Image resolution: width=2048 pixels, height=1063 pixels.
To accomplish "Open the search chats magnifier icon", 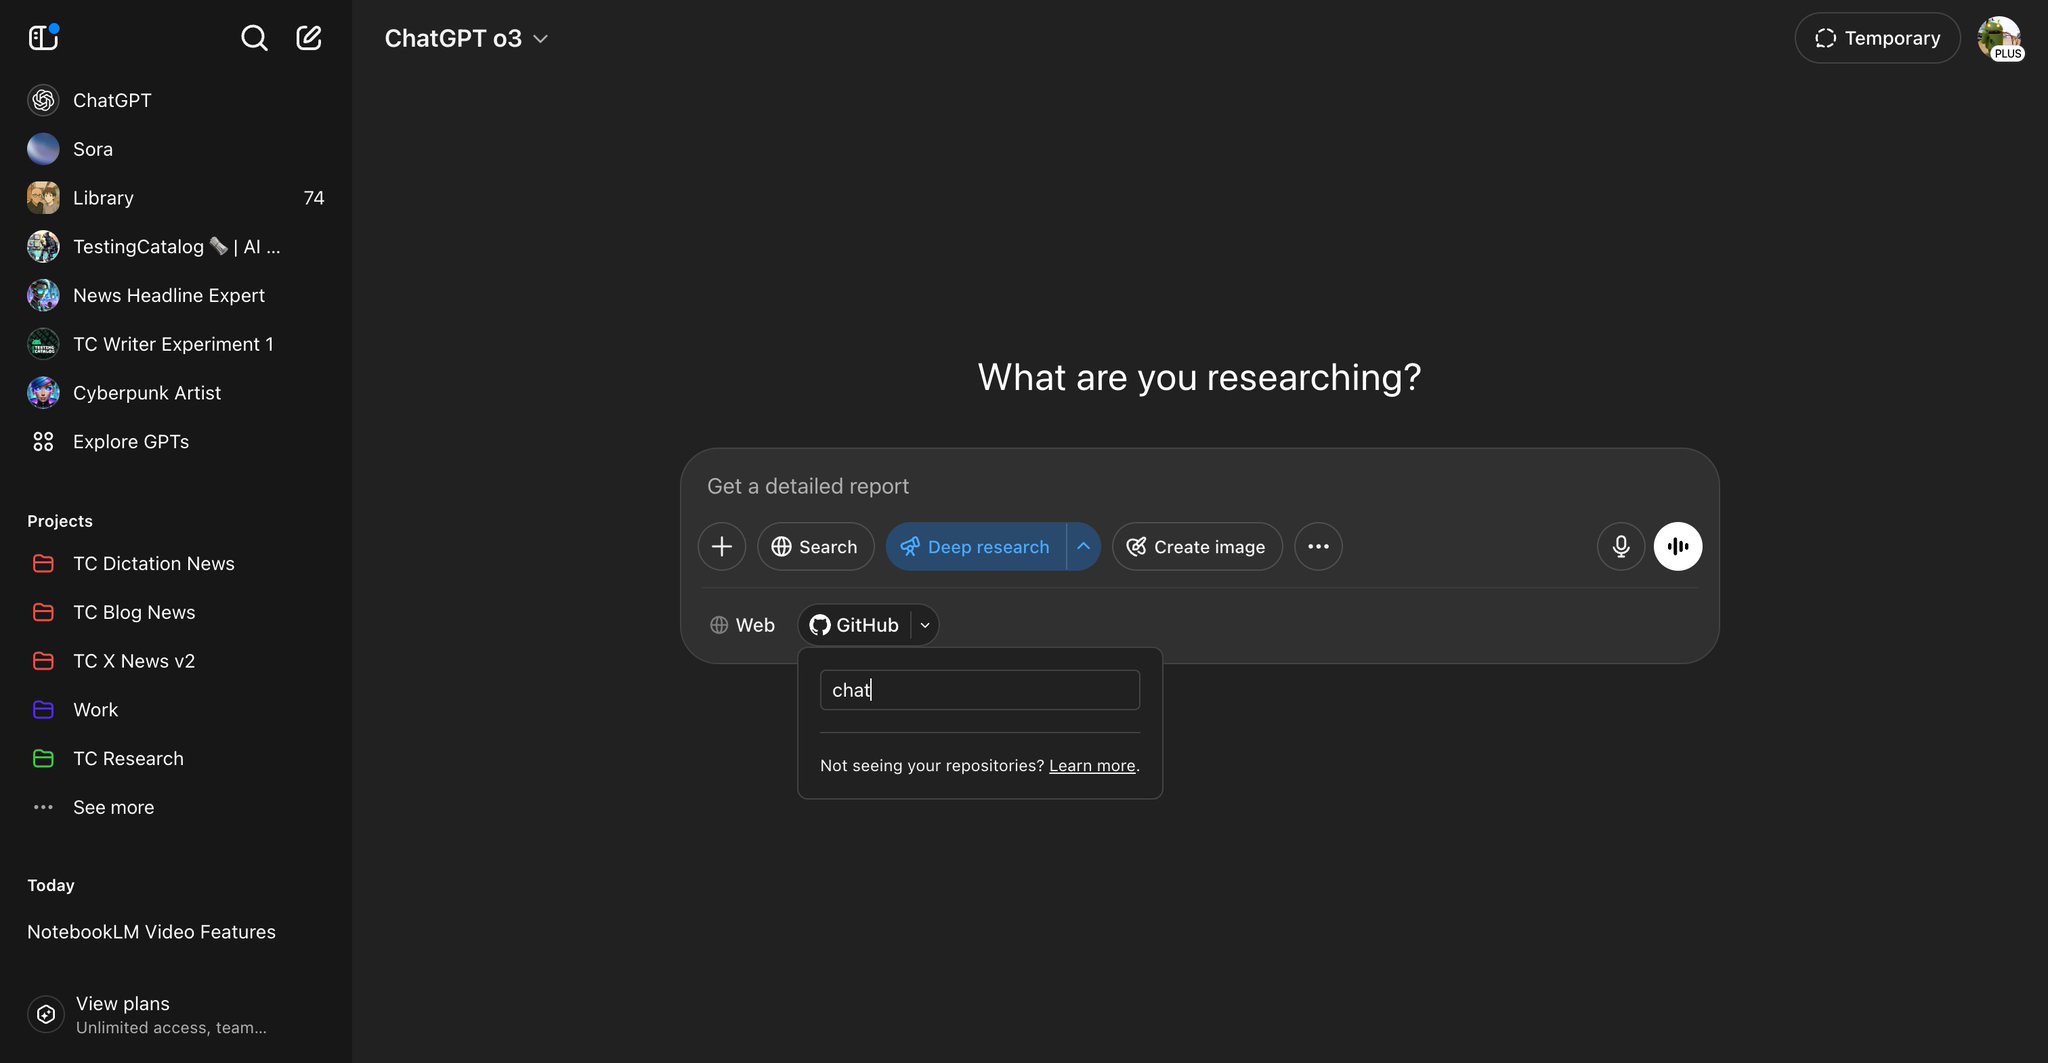I will (x=254, y=38).
